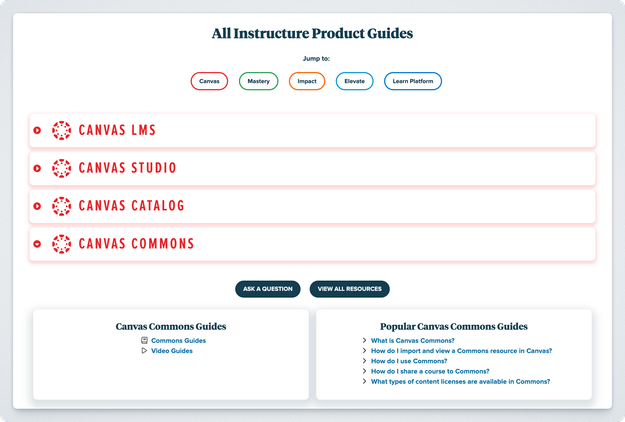Click the Canvas Studio logo icon

coord(62,168)
